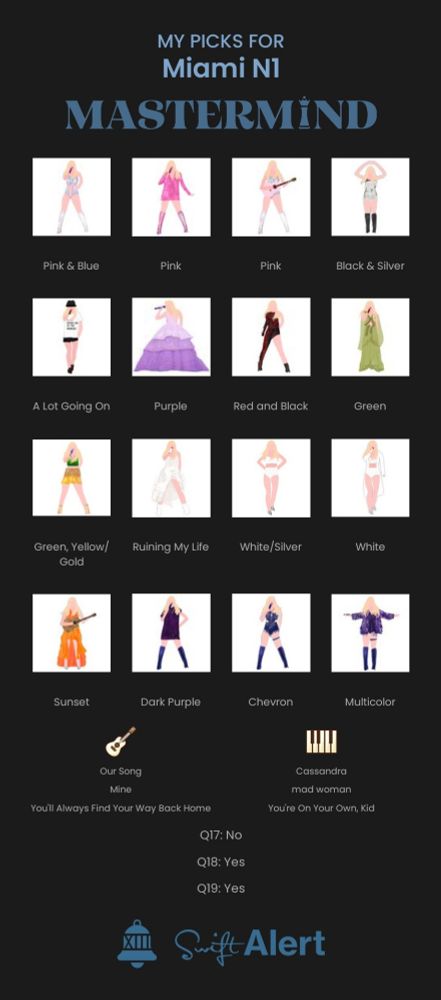Select the Ruining My Life dress thumbnail
Viewport: 441px width, 1000px height.
[x=171, y=478]
